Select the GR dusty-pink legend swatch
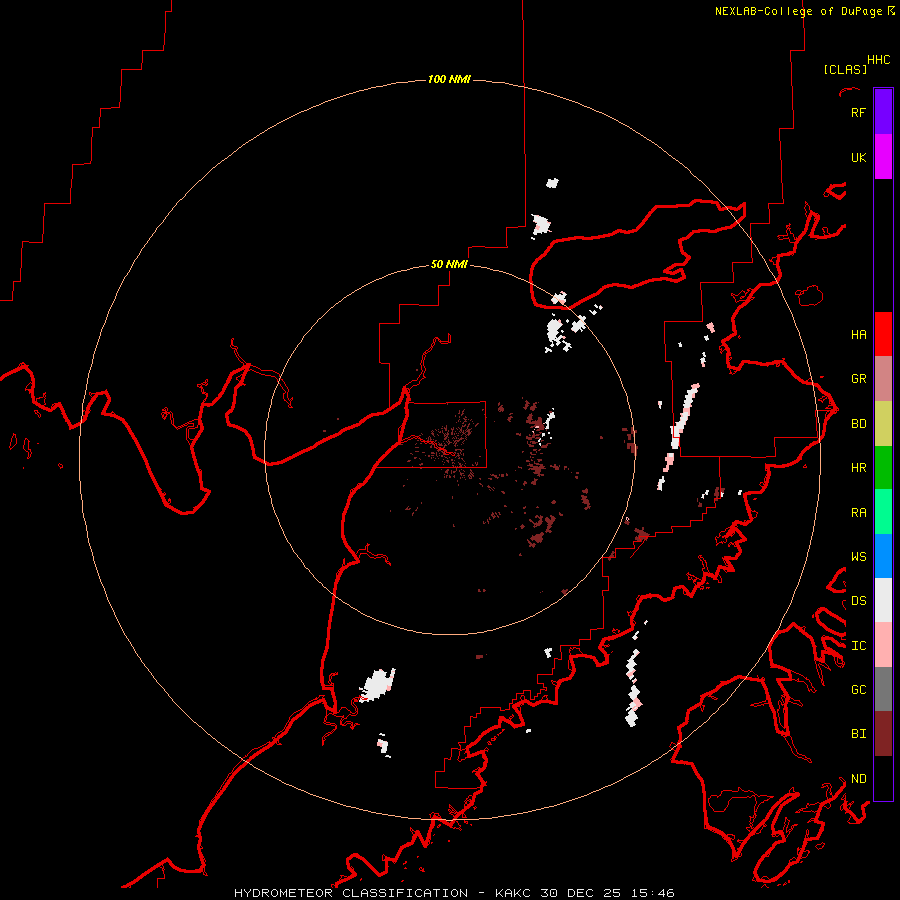Viewport: 900px width, 900px height. (883, 379)
